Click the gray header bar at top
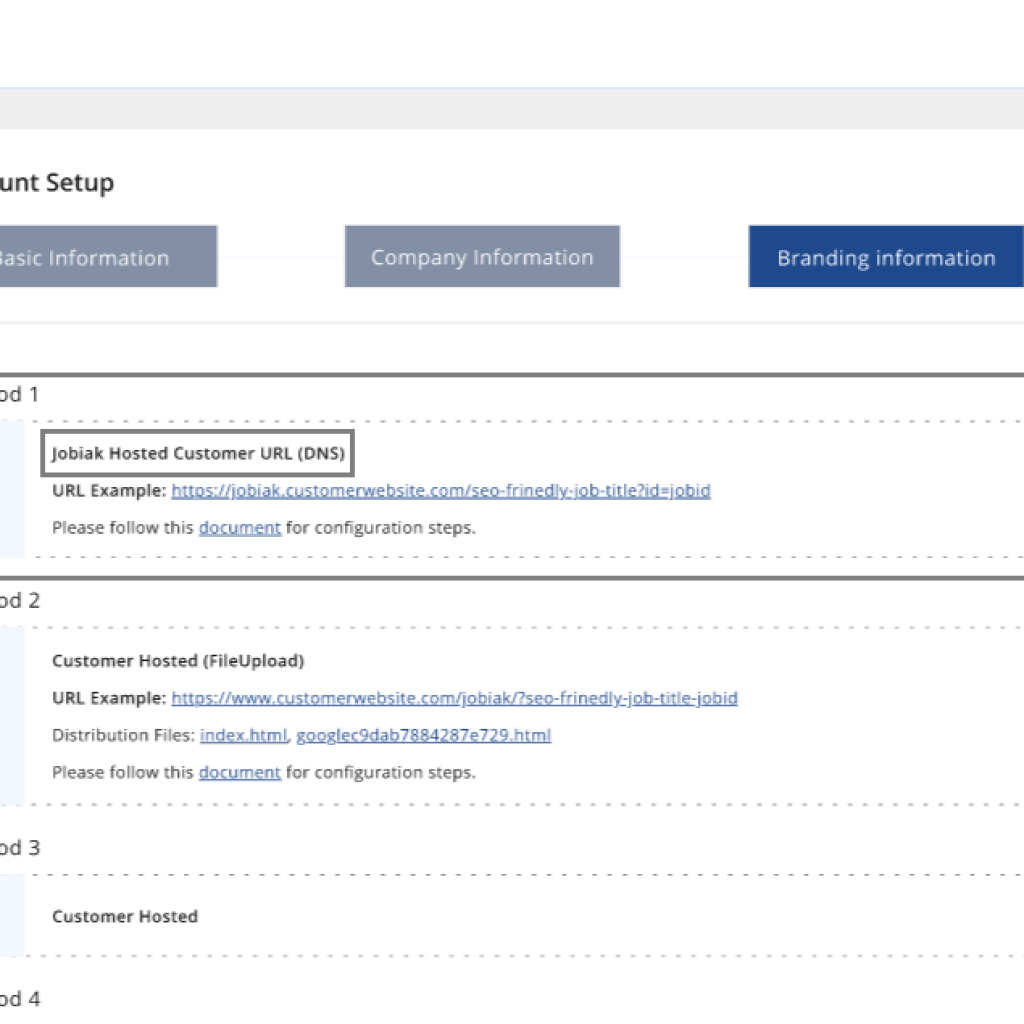 click(x=512, y=108)
